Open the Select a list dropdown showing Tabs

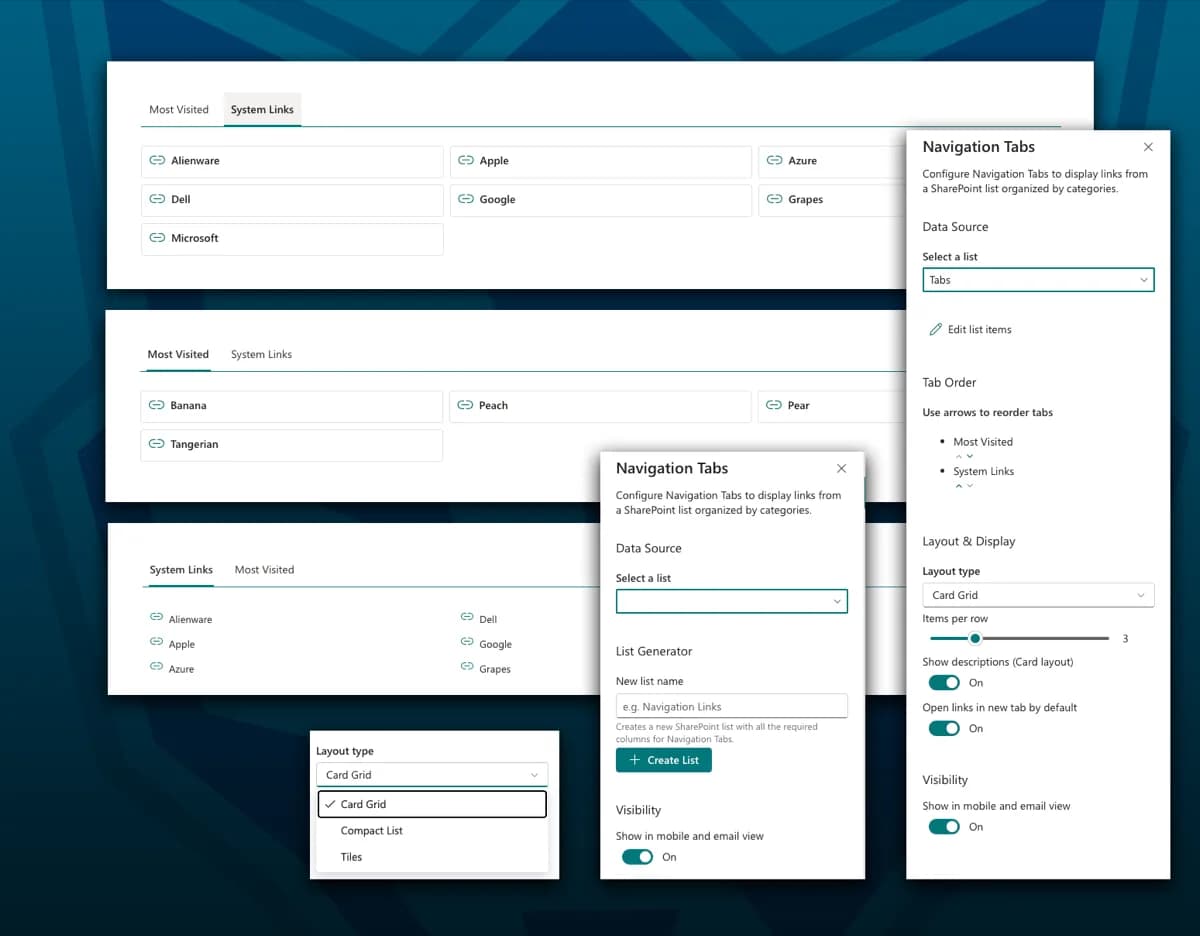[1038, 280]
